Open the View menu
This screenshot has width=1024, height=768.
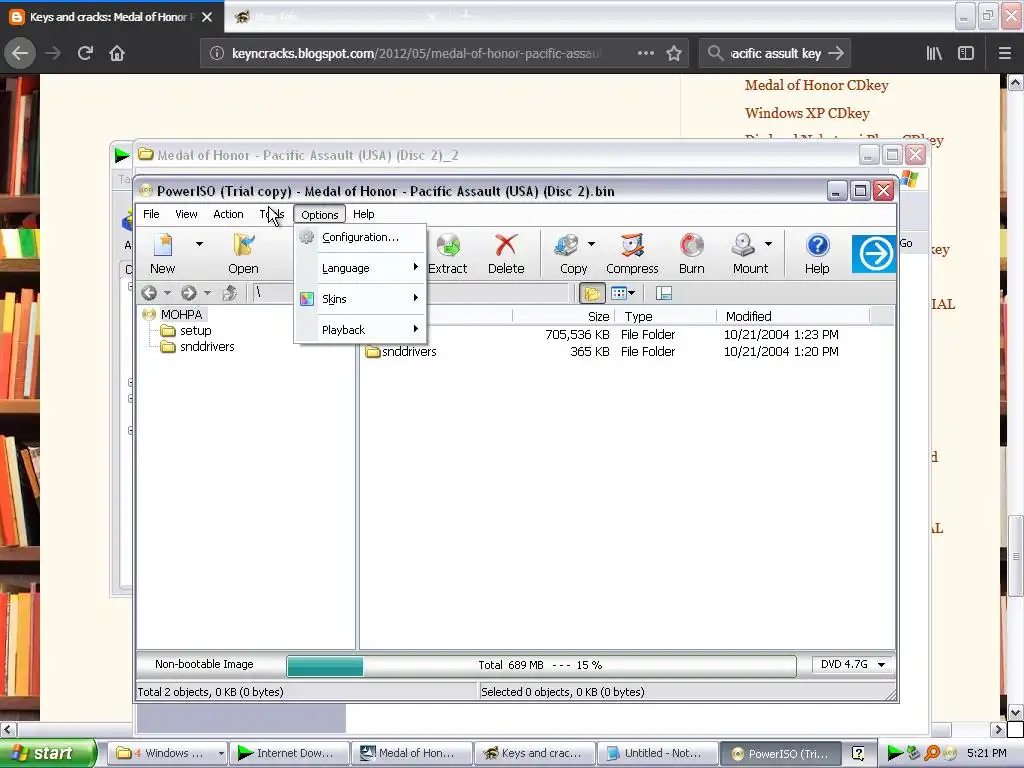186,214
